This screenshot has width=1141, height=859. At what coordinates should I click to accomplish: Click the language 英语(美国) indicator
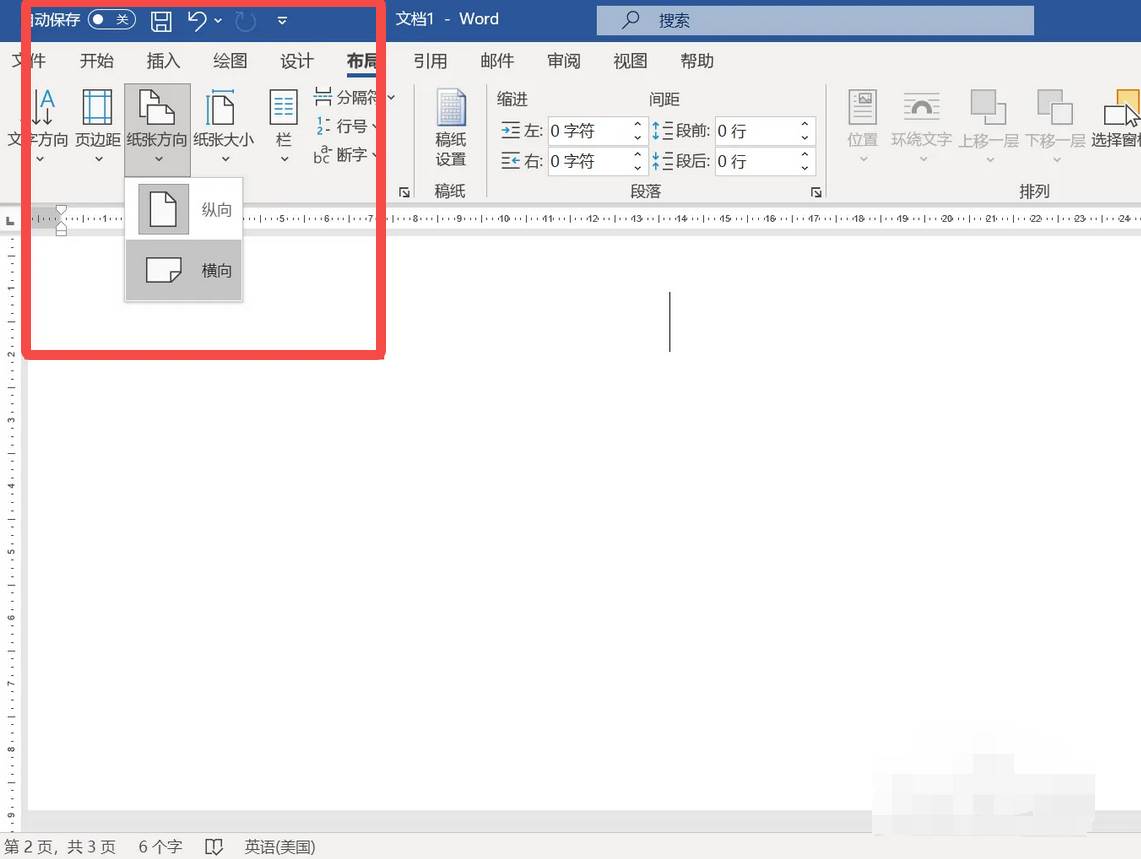click(279, 847)
